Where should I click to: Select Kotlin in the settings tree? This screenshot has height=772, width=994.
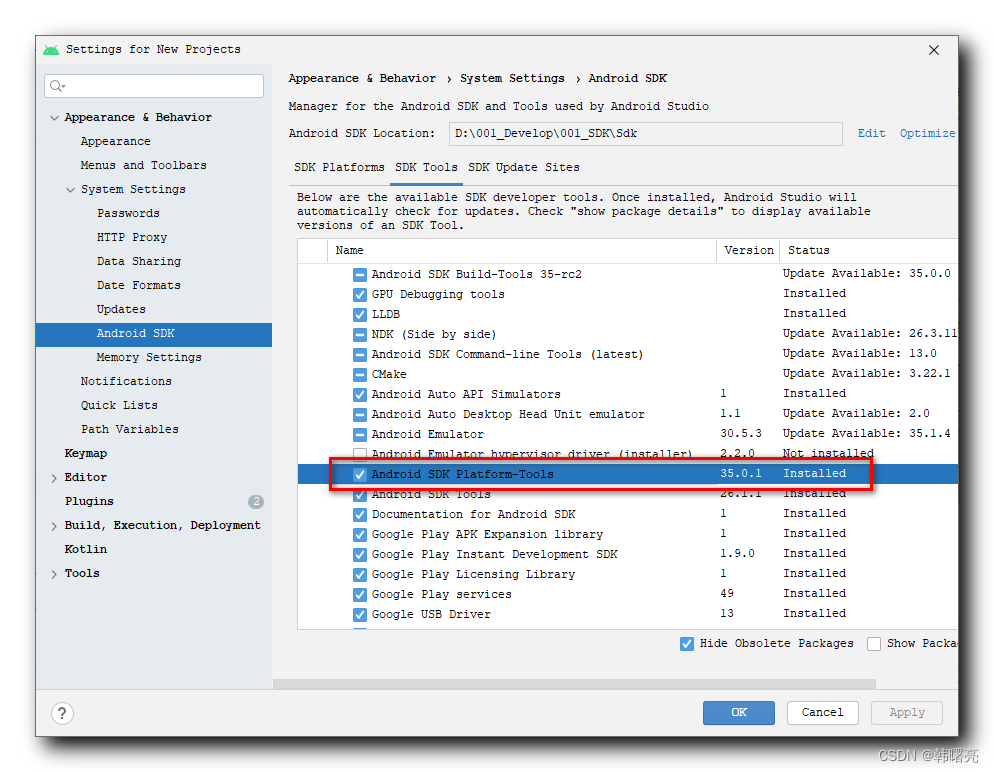coord(86,550)
